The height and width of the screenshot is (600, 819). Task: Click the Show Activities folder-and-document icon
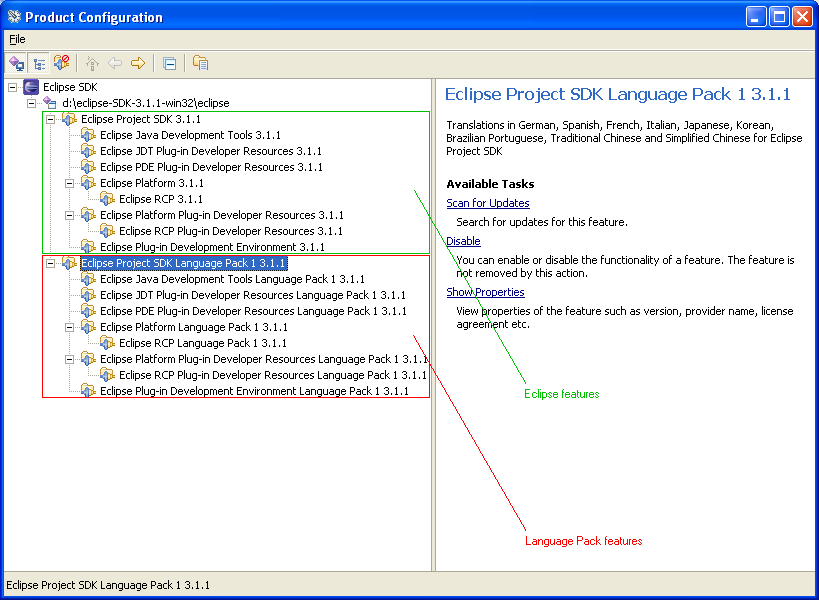201,63
